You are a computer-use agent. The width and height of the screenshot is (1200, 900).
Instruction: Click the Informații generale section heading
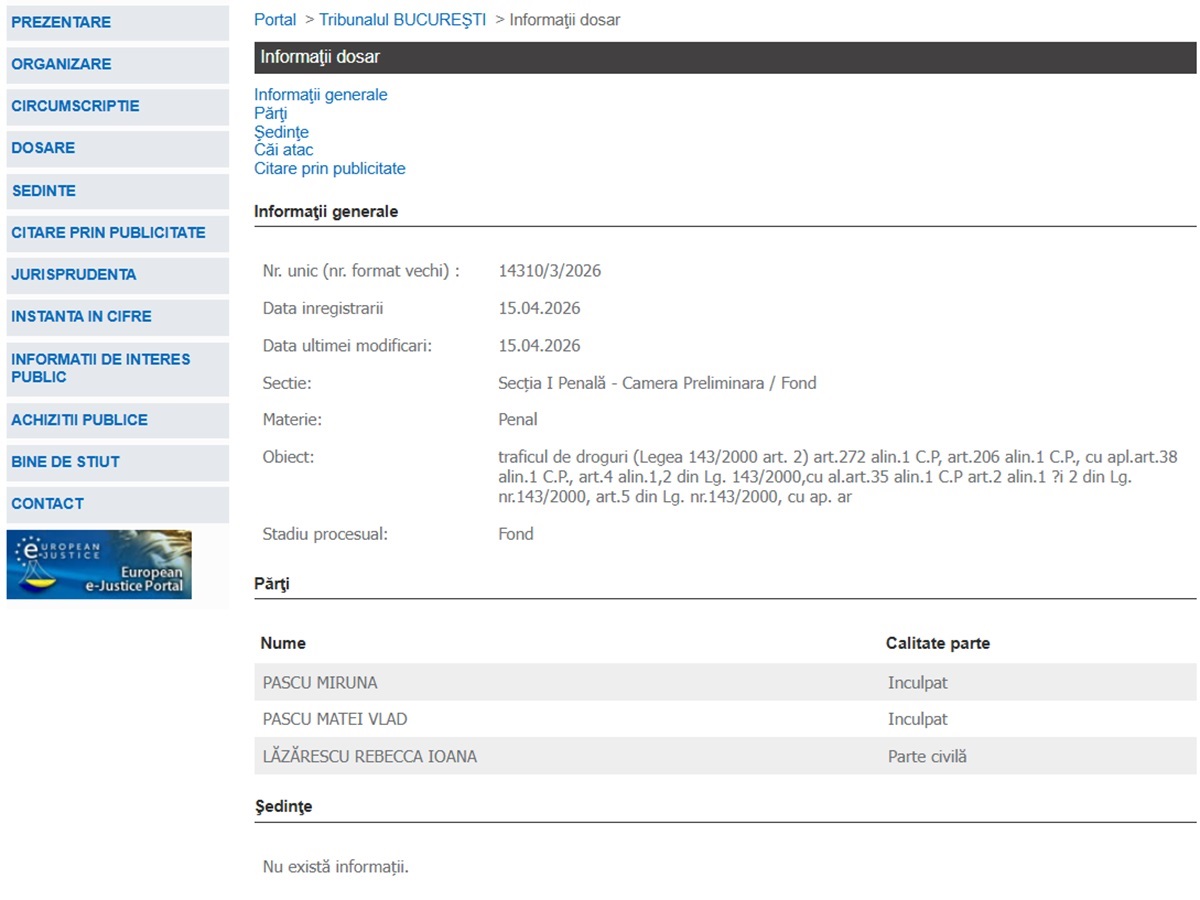click(326, 212)
